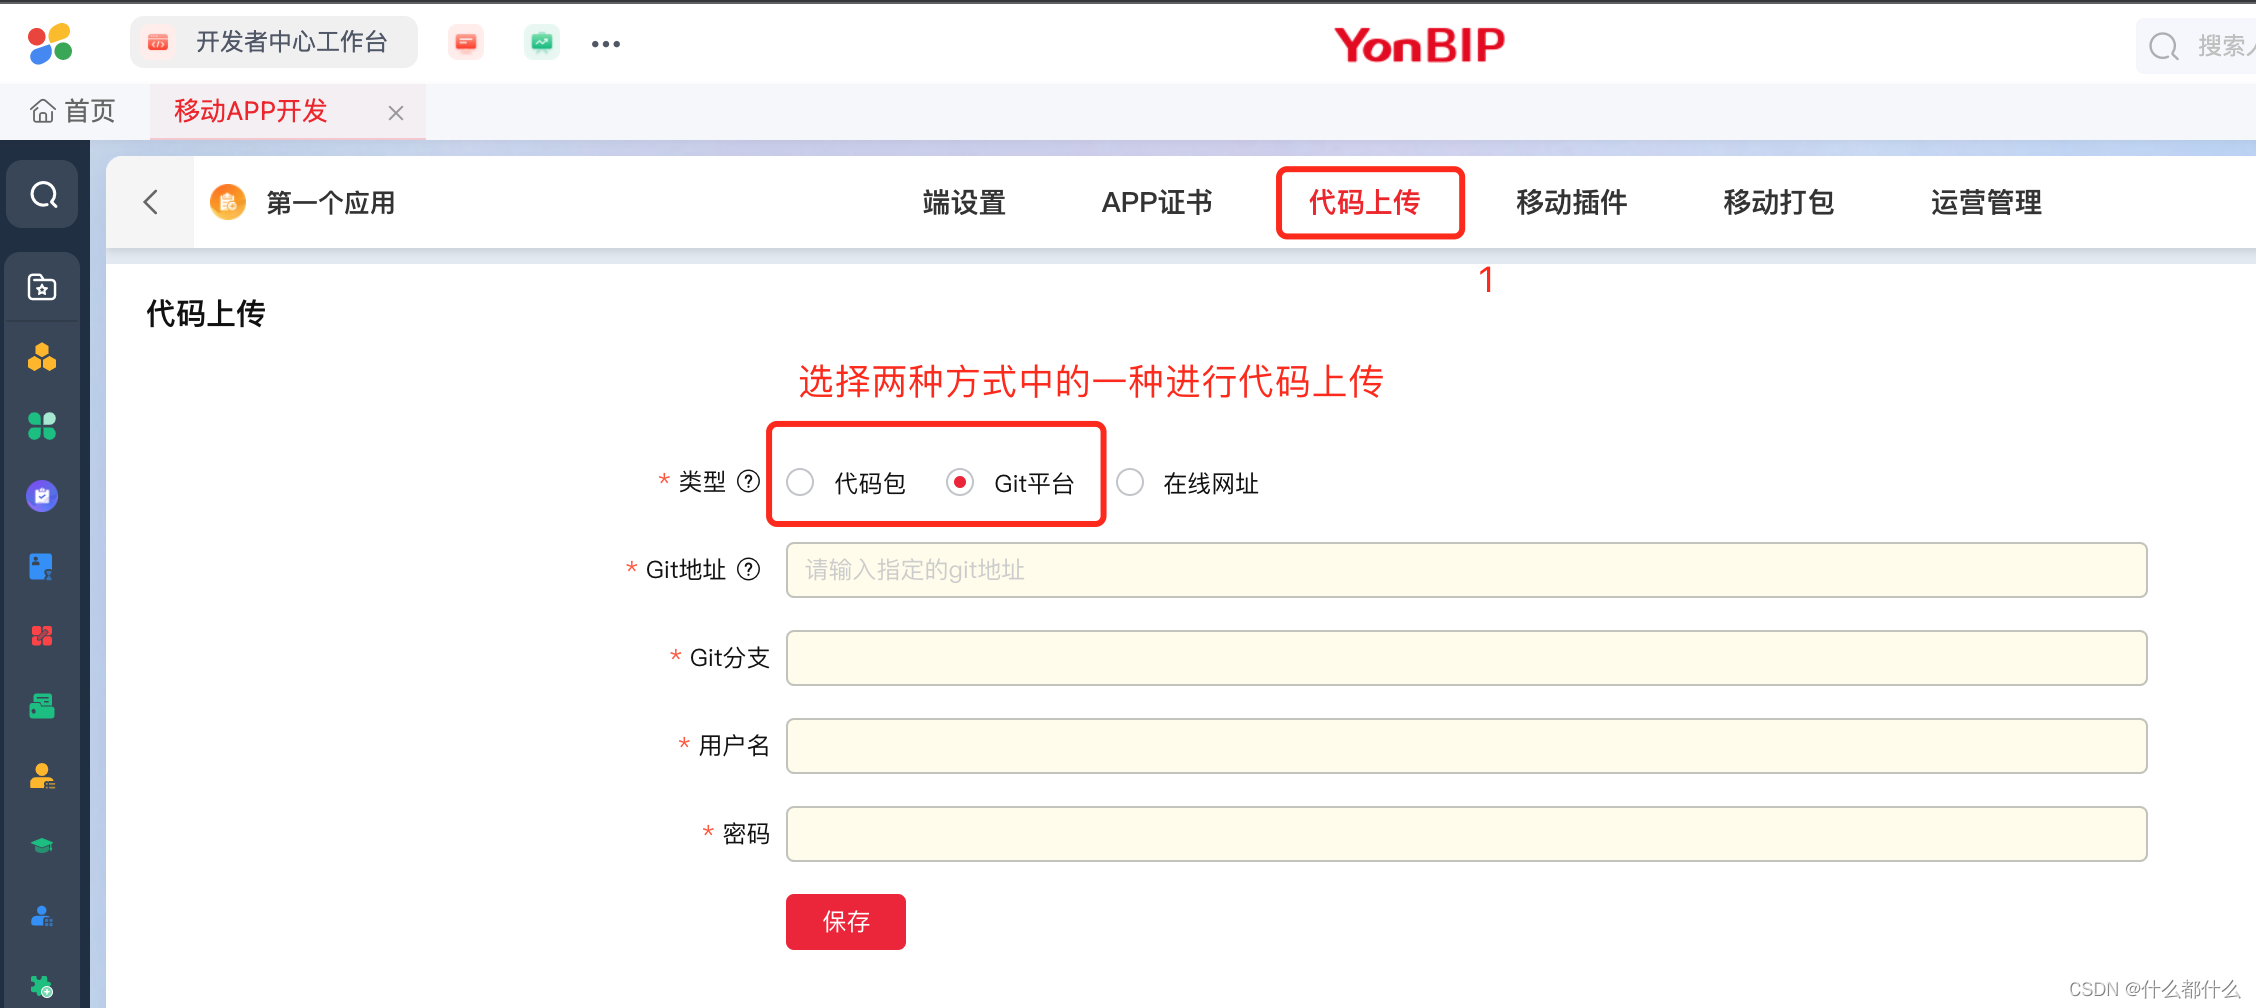The width and height of the screenshot is (2256, 1008).
Task: Go back using the left chevron arrow
Action: [151, 202]
